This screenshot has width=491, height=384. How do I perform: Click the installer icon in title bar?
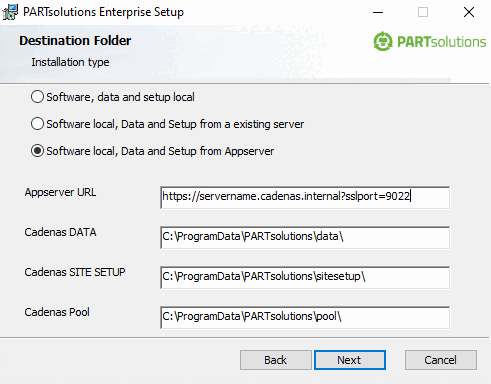click(x=10, y=12)
